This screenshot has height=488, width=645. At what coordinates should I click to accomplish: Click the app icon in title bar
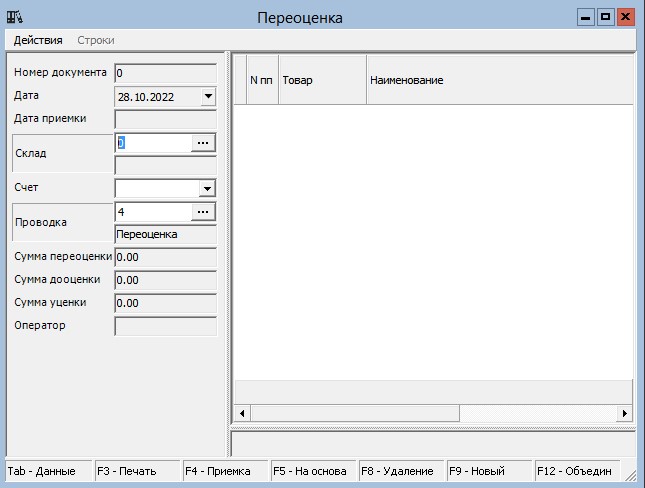coord(15,17)
